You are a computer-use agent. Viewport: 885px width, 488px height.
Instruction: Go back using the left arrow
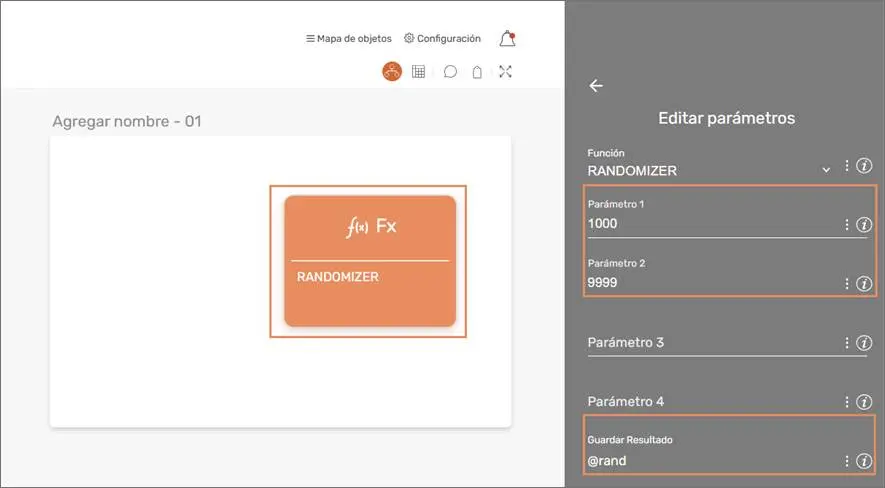point(596,86)
